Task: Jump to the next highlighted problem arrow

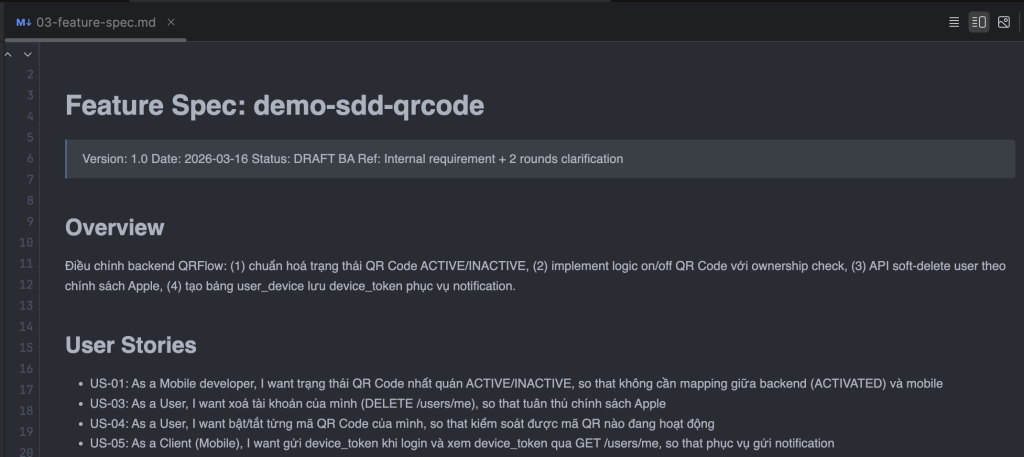Action: (26, 54)
